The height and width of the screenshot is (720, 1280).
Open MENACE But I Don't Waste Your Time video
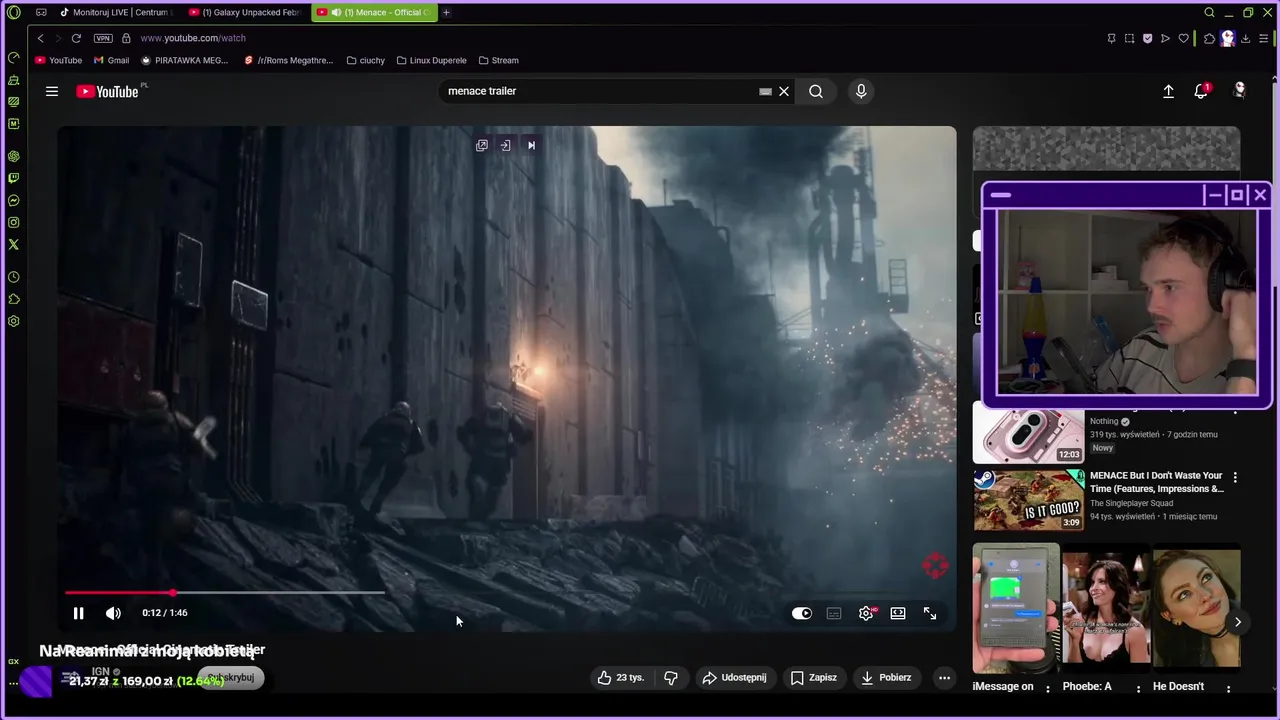coord(1156,482)
